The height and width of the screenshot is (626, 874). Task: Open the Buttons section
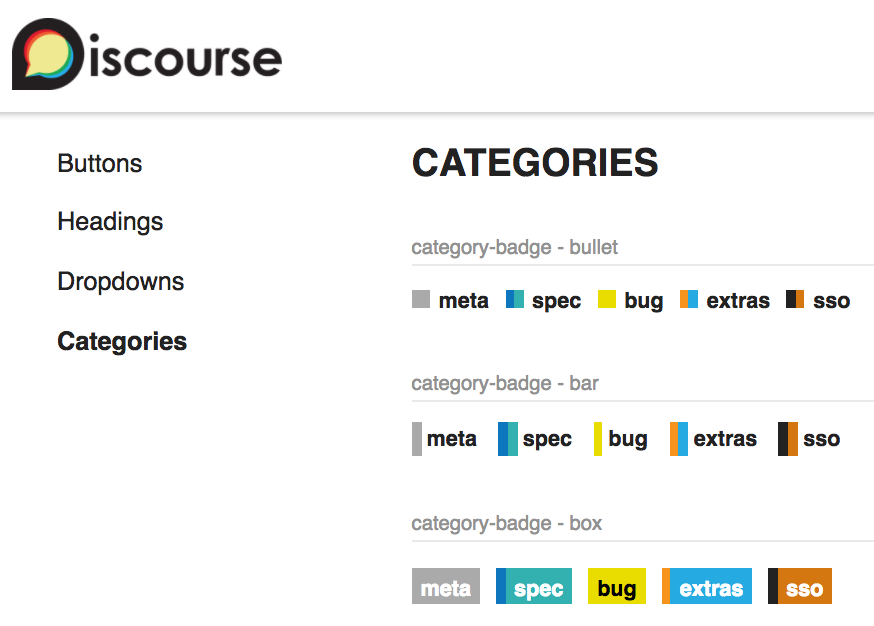pos(100,164)
